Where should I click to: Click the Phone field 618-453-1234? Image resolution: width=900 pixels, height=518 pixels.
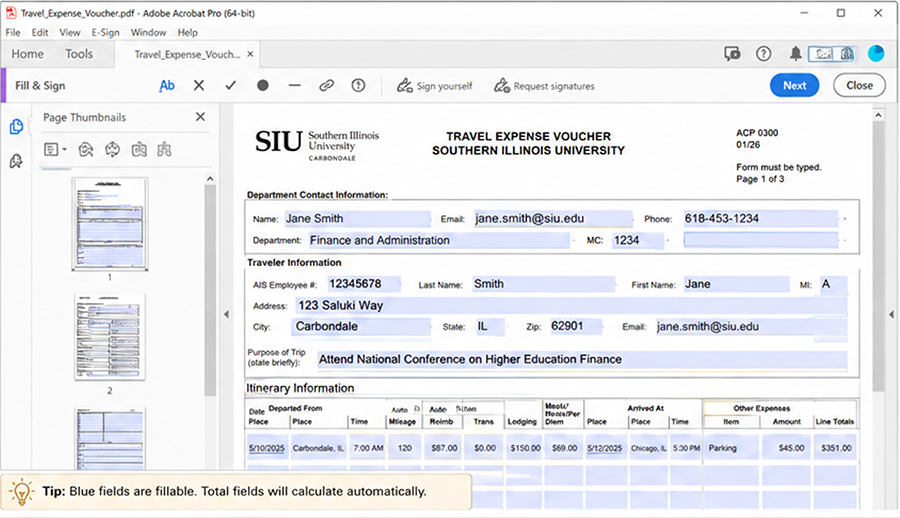tap(760, 219)
